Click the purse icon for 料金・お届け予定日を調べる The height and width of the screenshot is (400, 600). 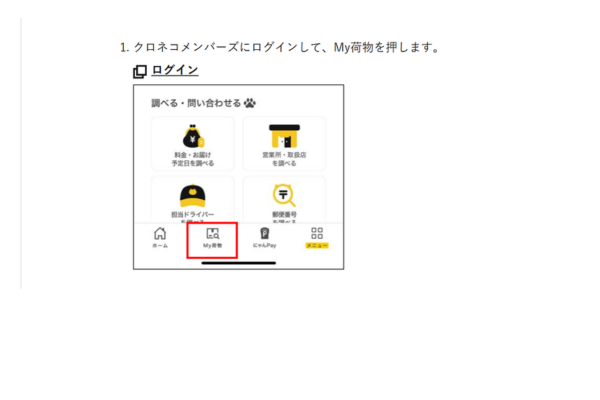point(193,136)
